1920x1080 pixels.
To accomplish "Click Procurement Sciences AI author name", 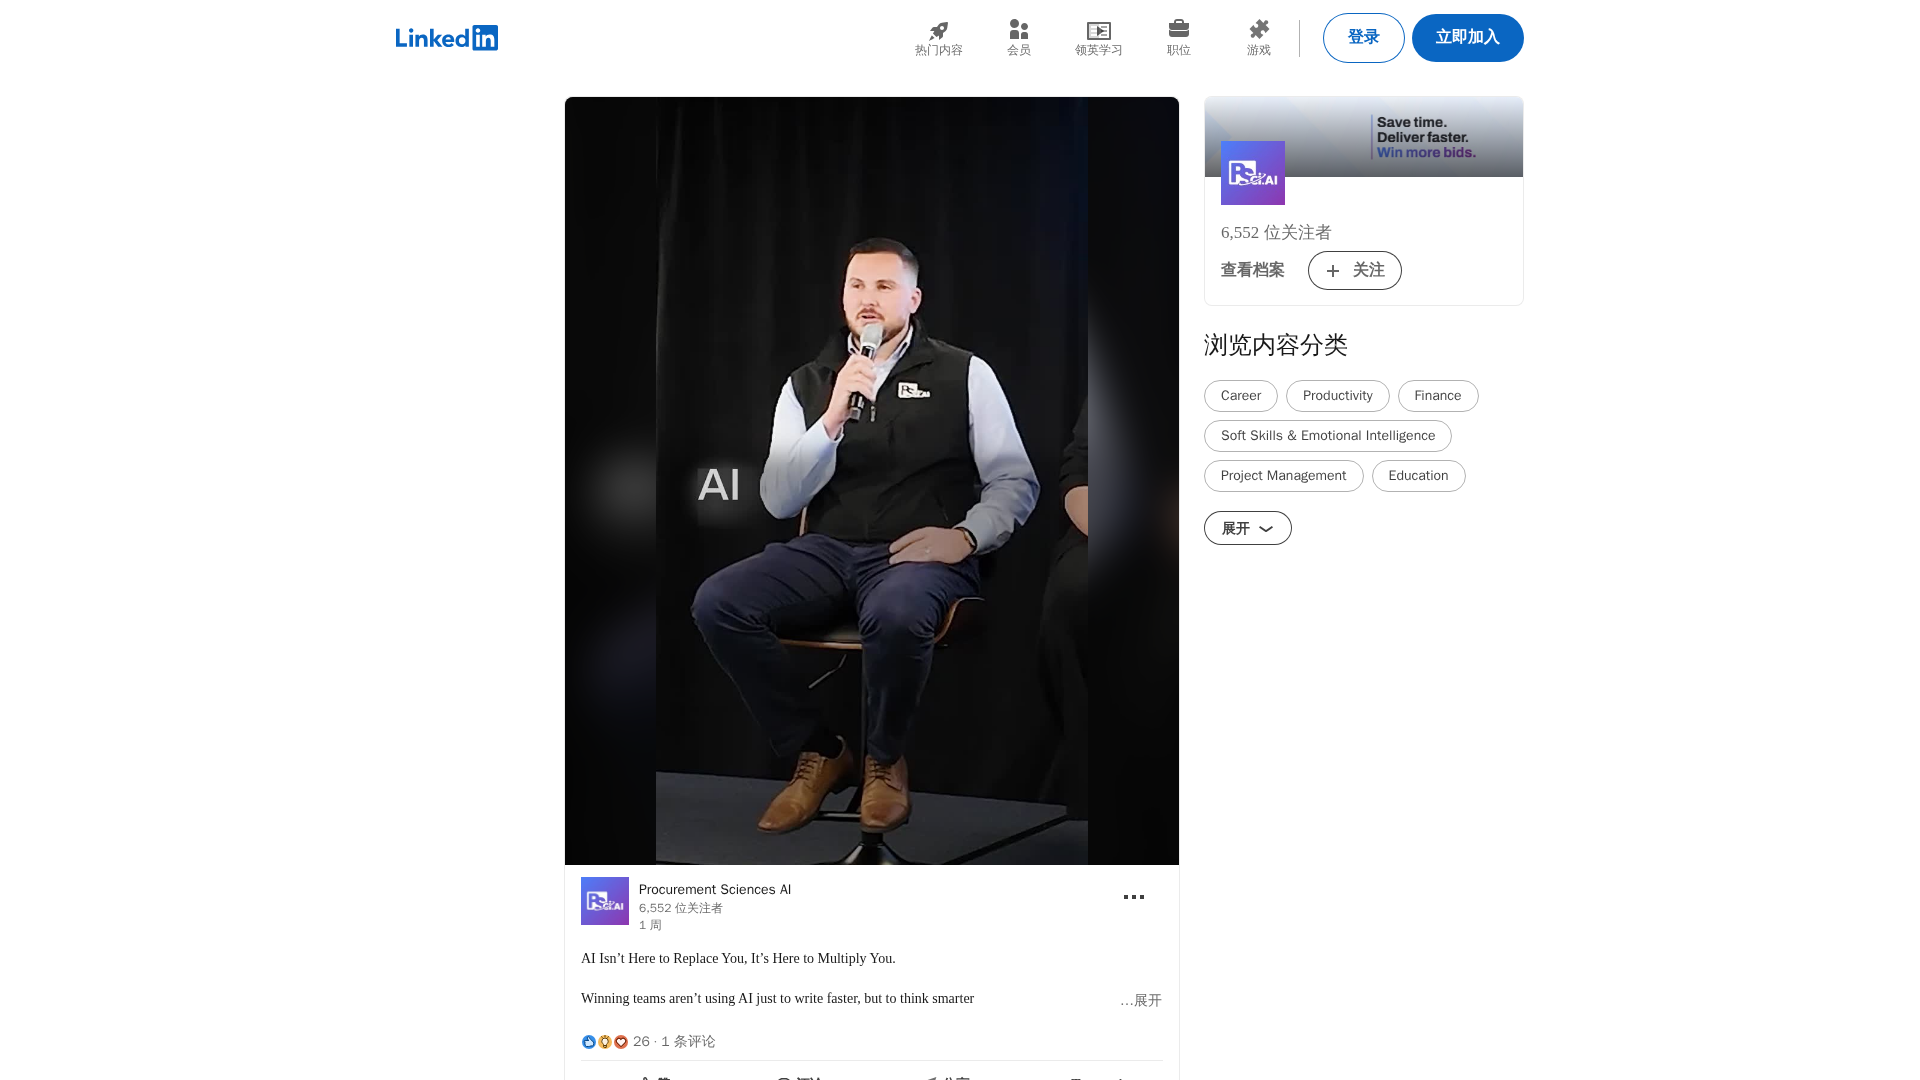I will coord(714,889).
